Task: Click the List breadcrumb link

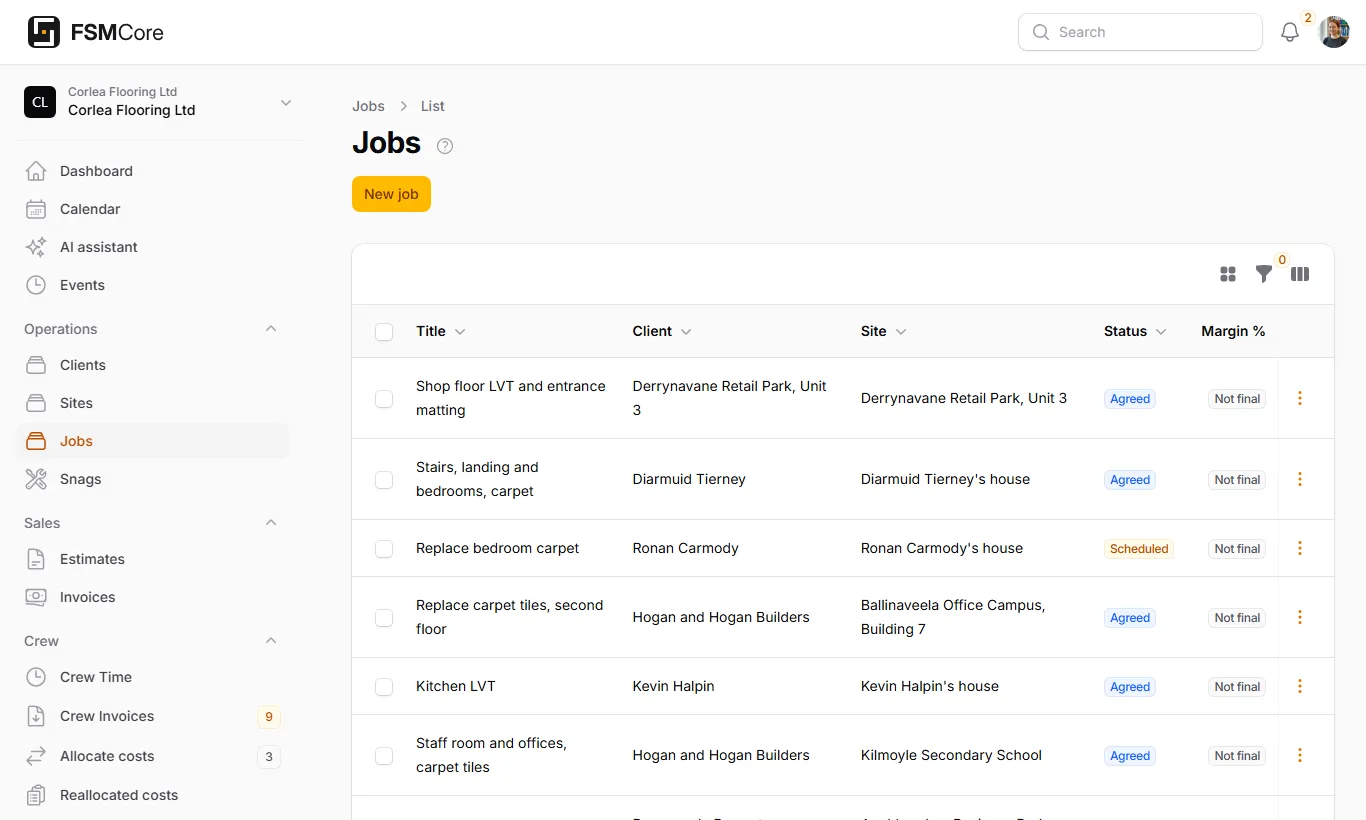Action: tap(433, 106)
